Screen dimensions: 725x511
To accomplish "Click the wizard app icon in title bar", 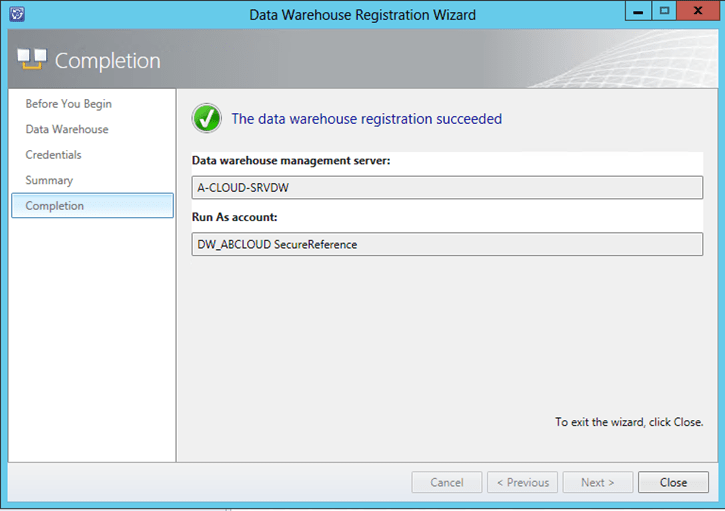I will (18, 14).
